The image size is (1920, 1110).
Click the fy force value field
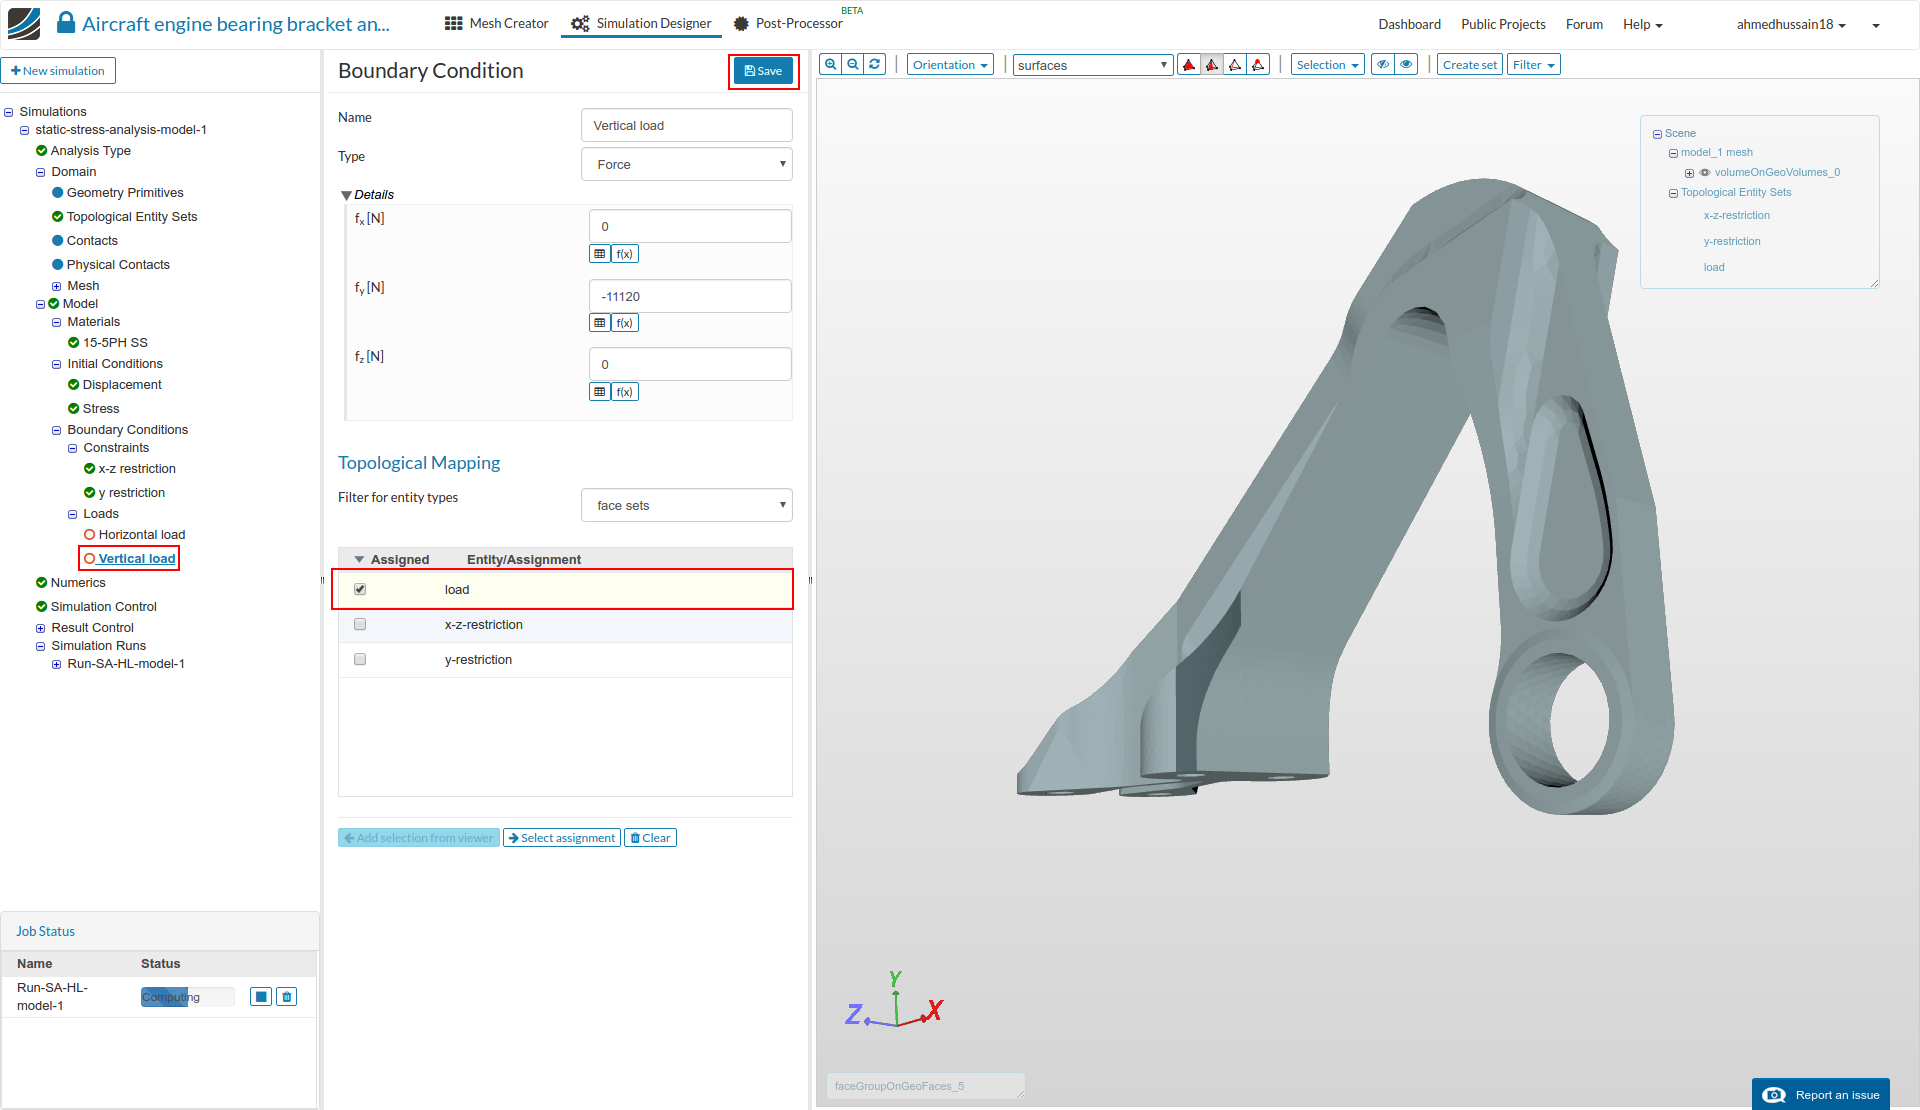click(690, 297)
